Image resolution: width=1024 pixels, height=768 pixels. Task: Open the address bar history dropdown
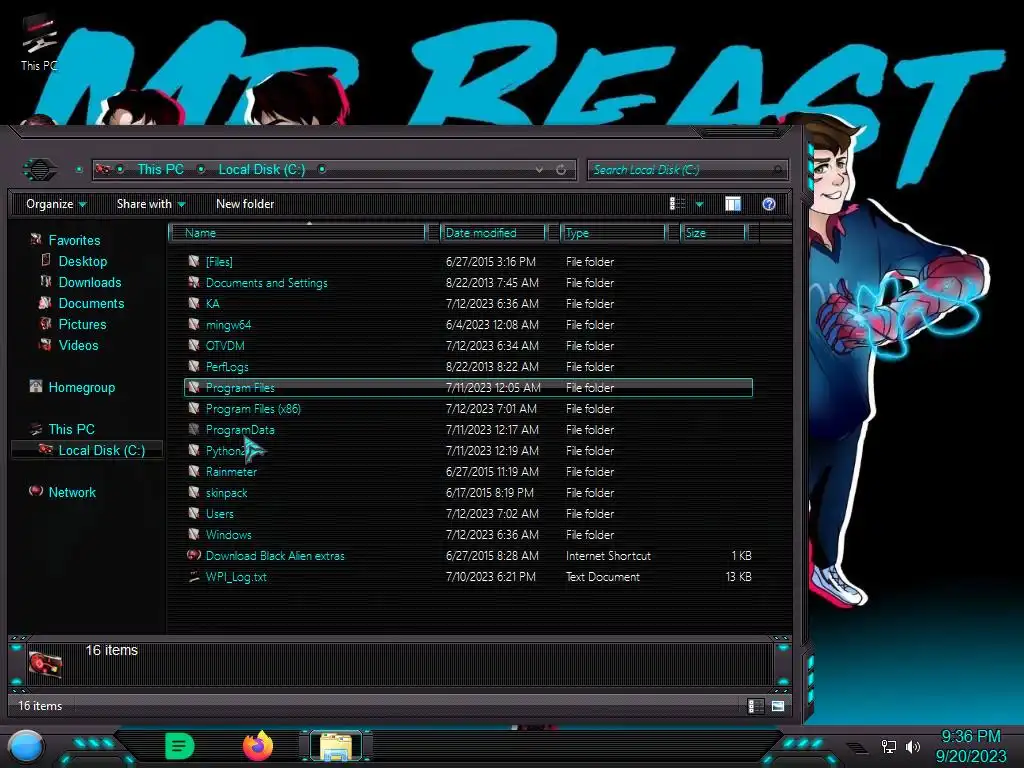539,170
